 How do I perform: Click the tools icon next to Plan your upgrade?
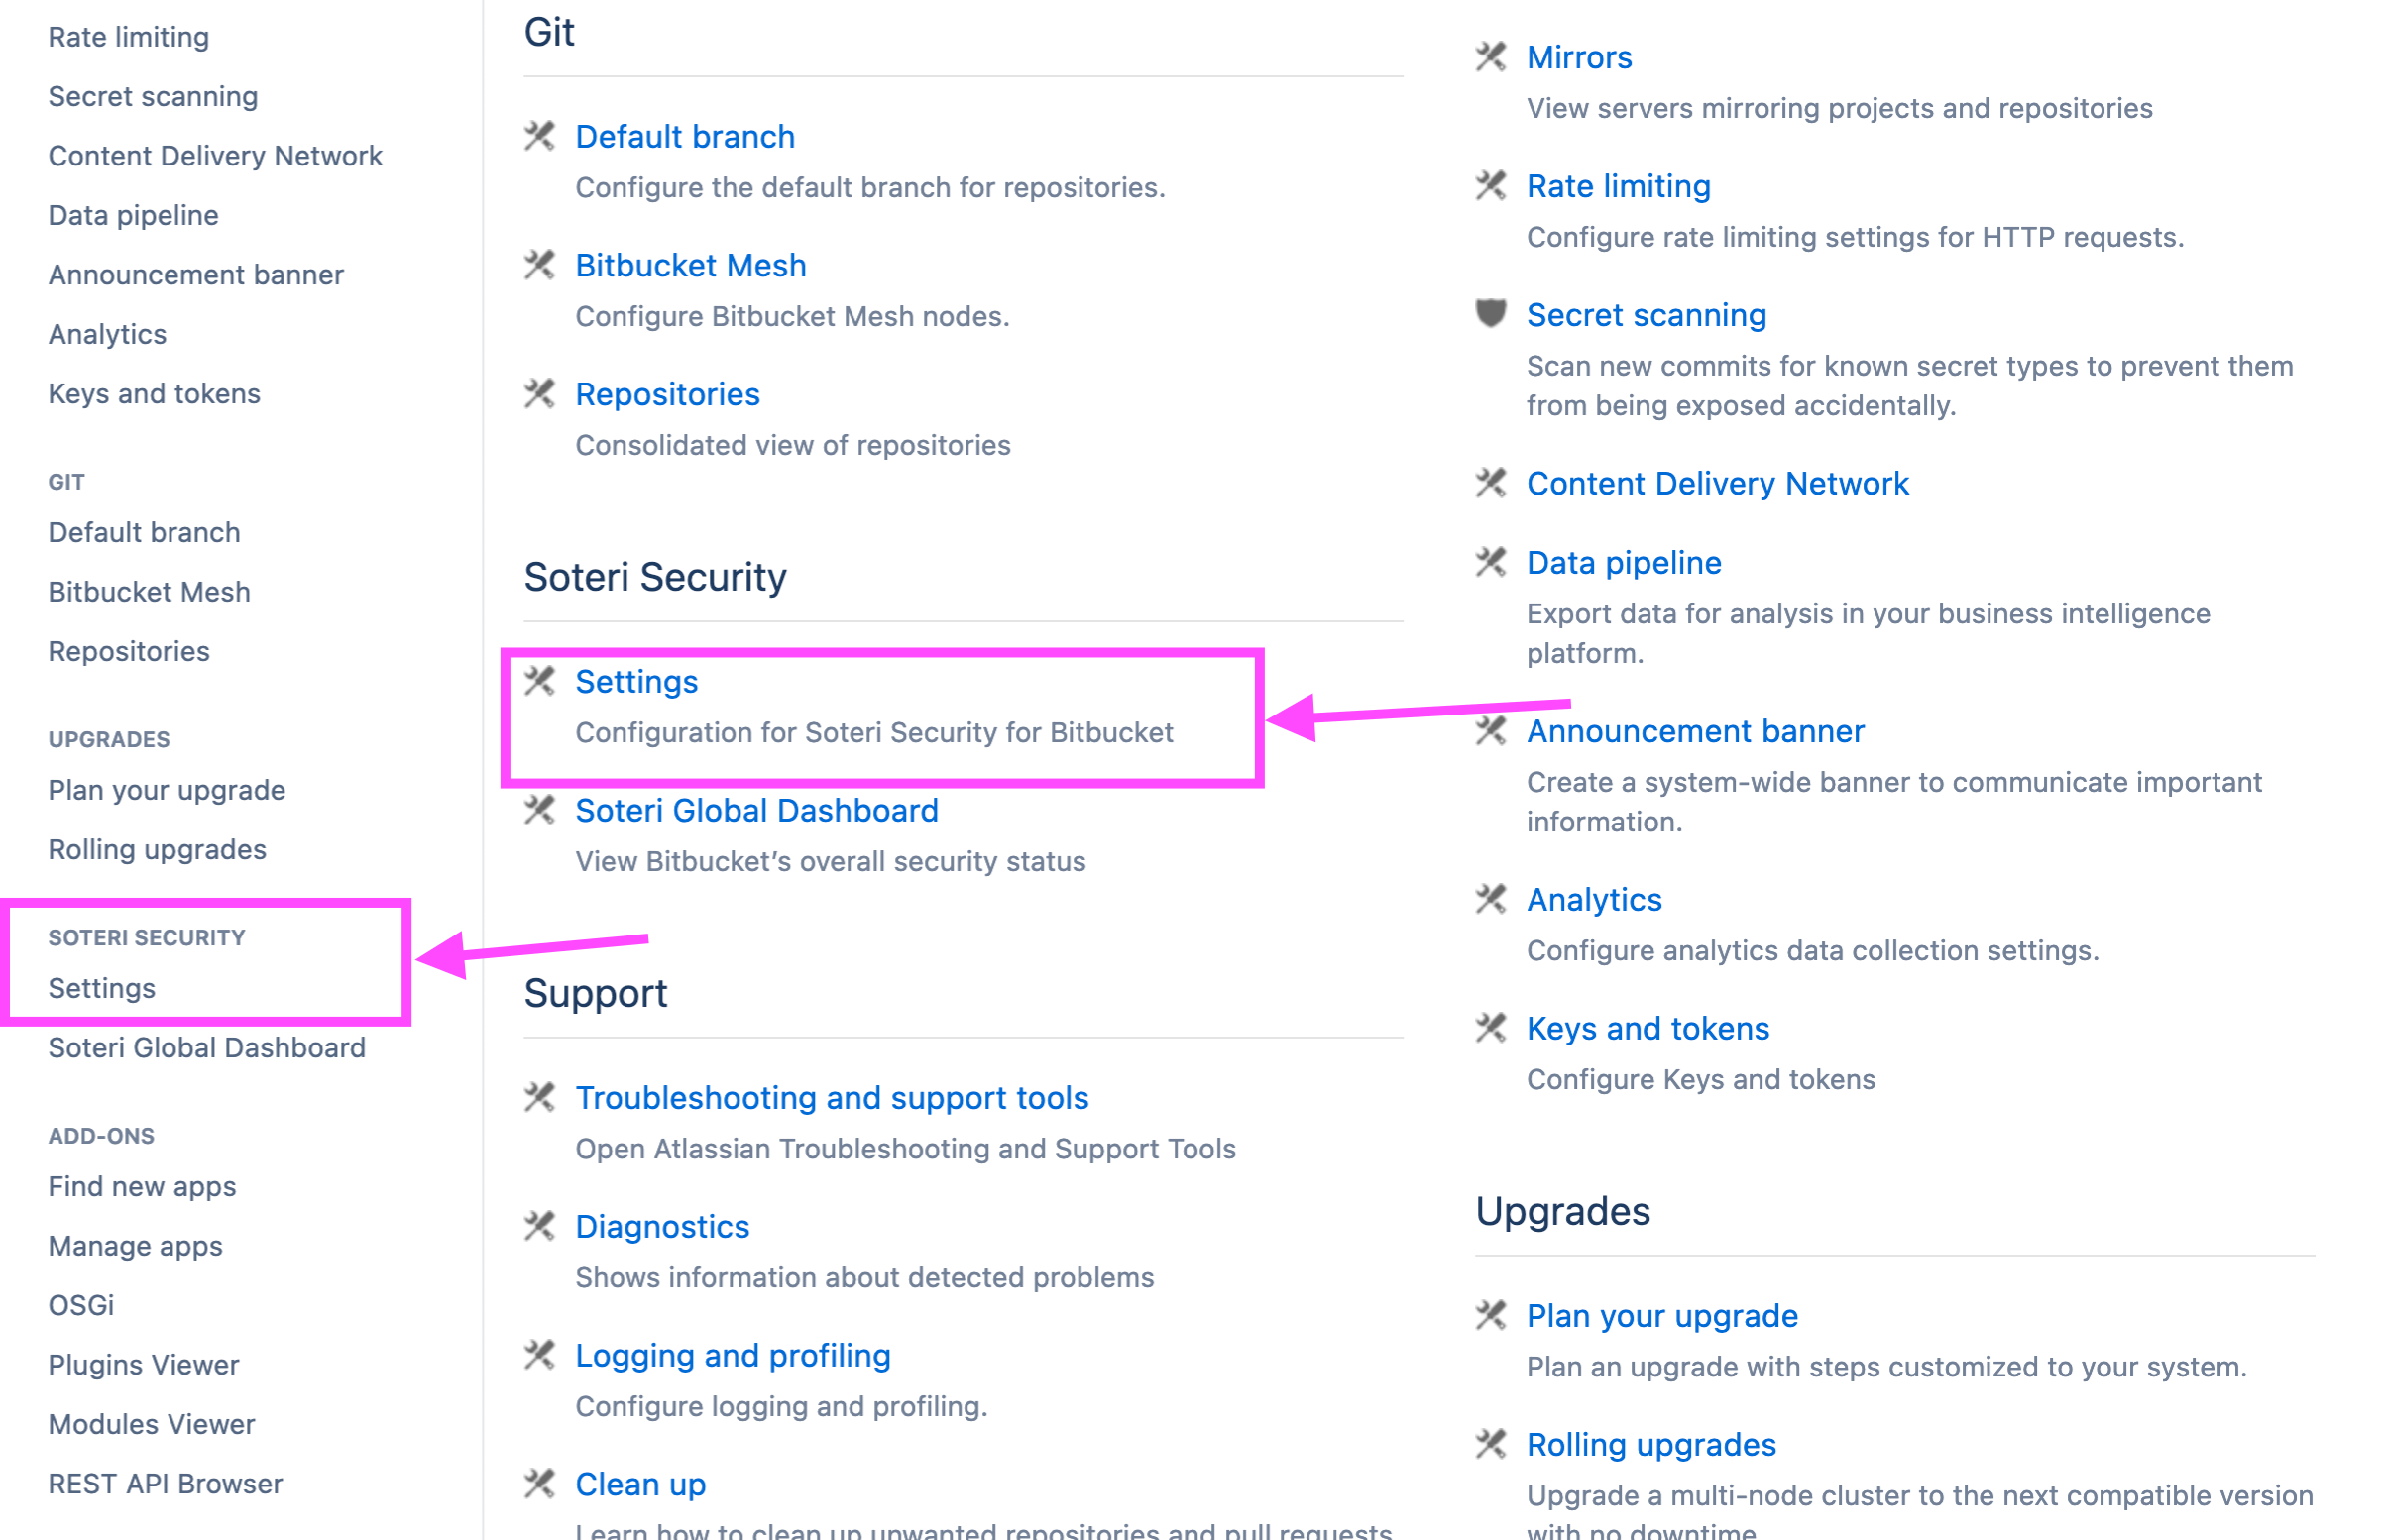tap(1490, 1315)
